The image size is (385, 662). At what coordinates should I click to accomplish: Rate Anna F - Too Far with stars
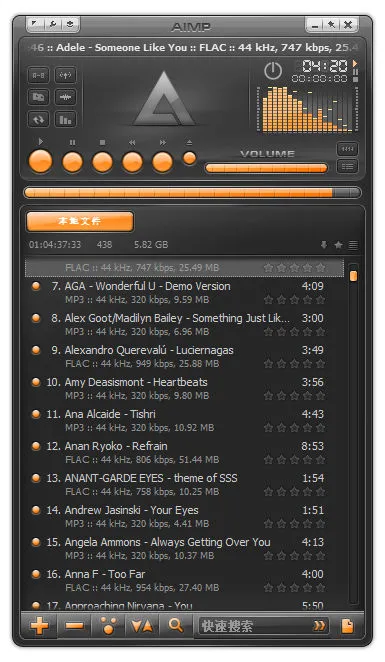coord(295,588)
